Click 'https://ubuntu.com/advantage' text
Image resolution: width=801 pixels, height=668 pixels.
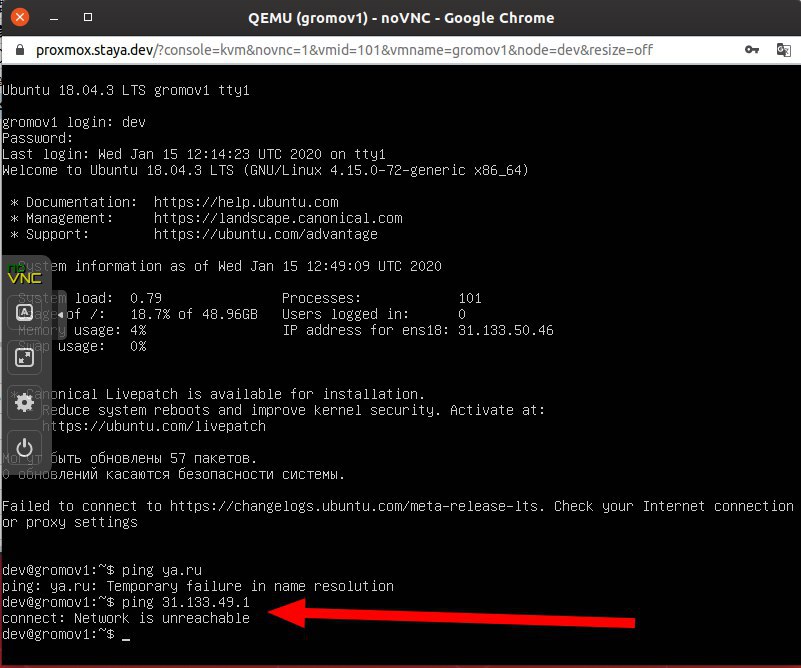266,234
